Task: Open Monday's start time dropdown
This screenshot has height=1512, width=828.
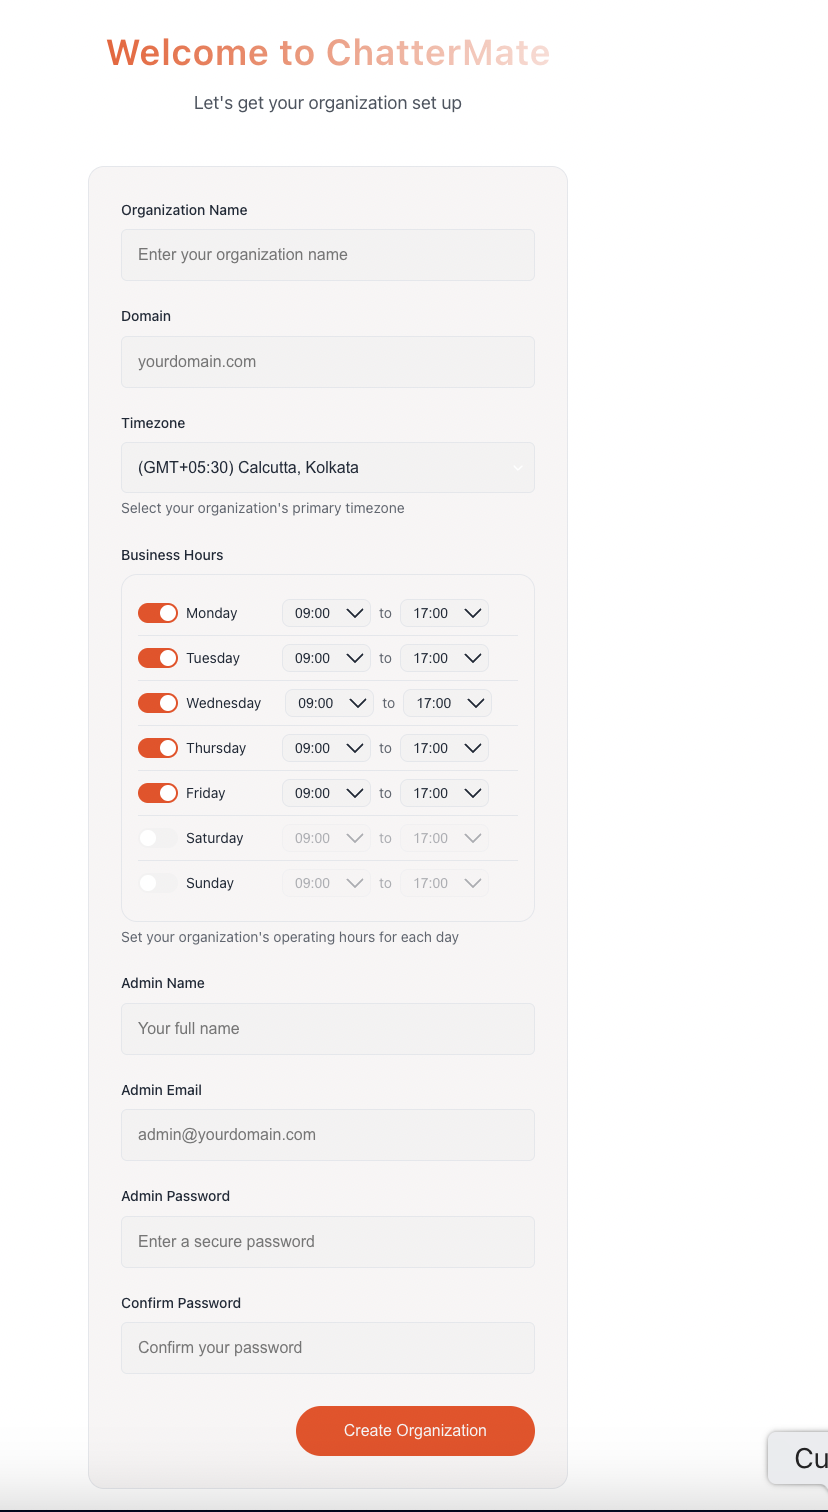Action: (326, 612)
